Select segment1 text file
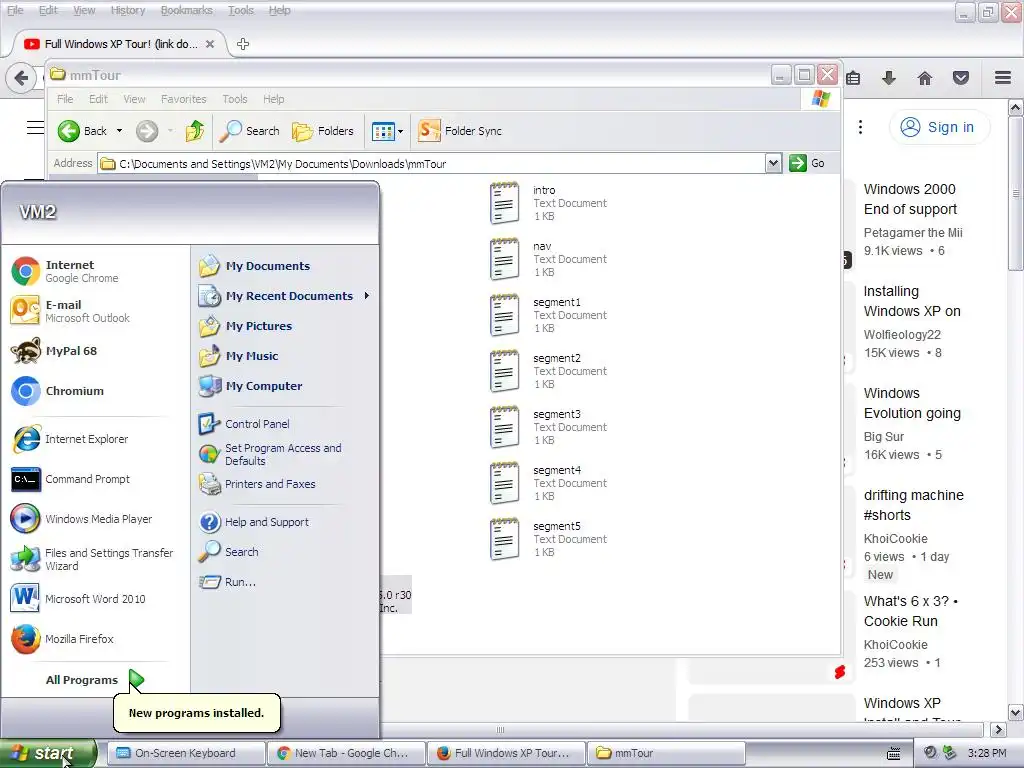Image resolution: width=1024 pixels, height=768 pixels. (549, 315)
